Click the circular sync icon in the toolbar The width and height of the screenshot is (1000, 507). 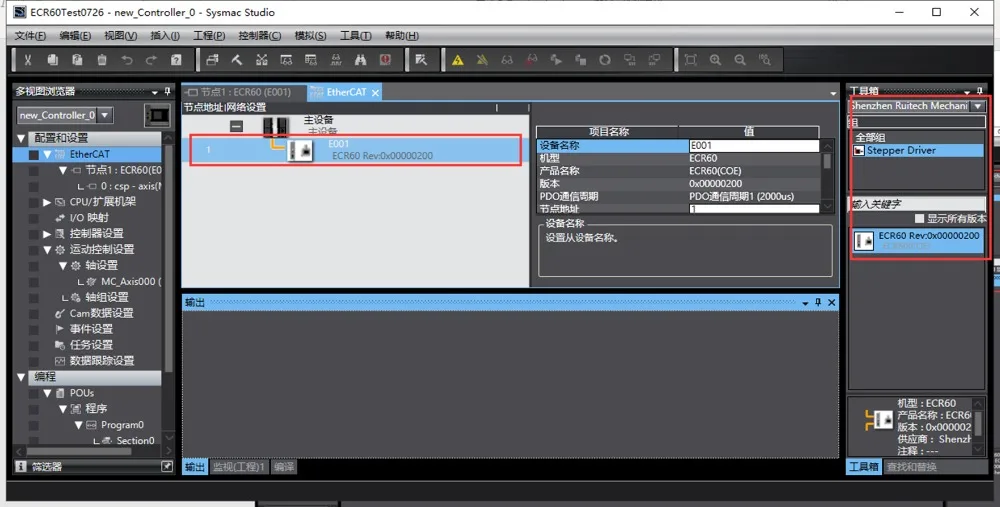click(605, 60)
